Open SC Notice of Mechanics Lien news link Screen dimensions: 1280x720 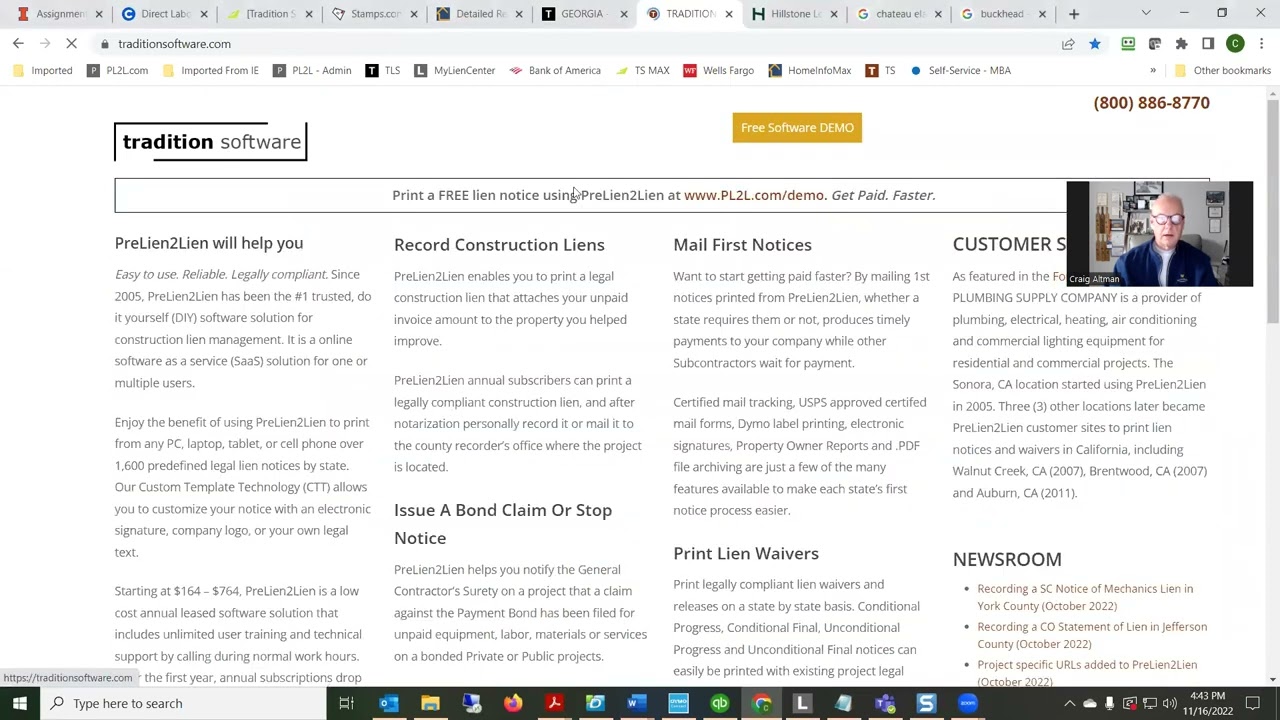pyautogui.click(x=1085, y=597)
